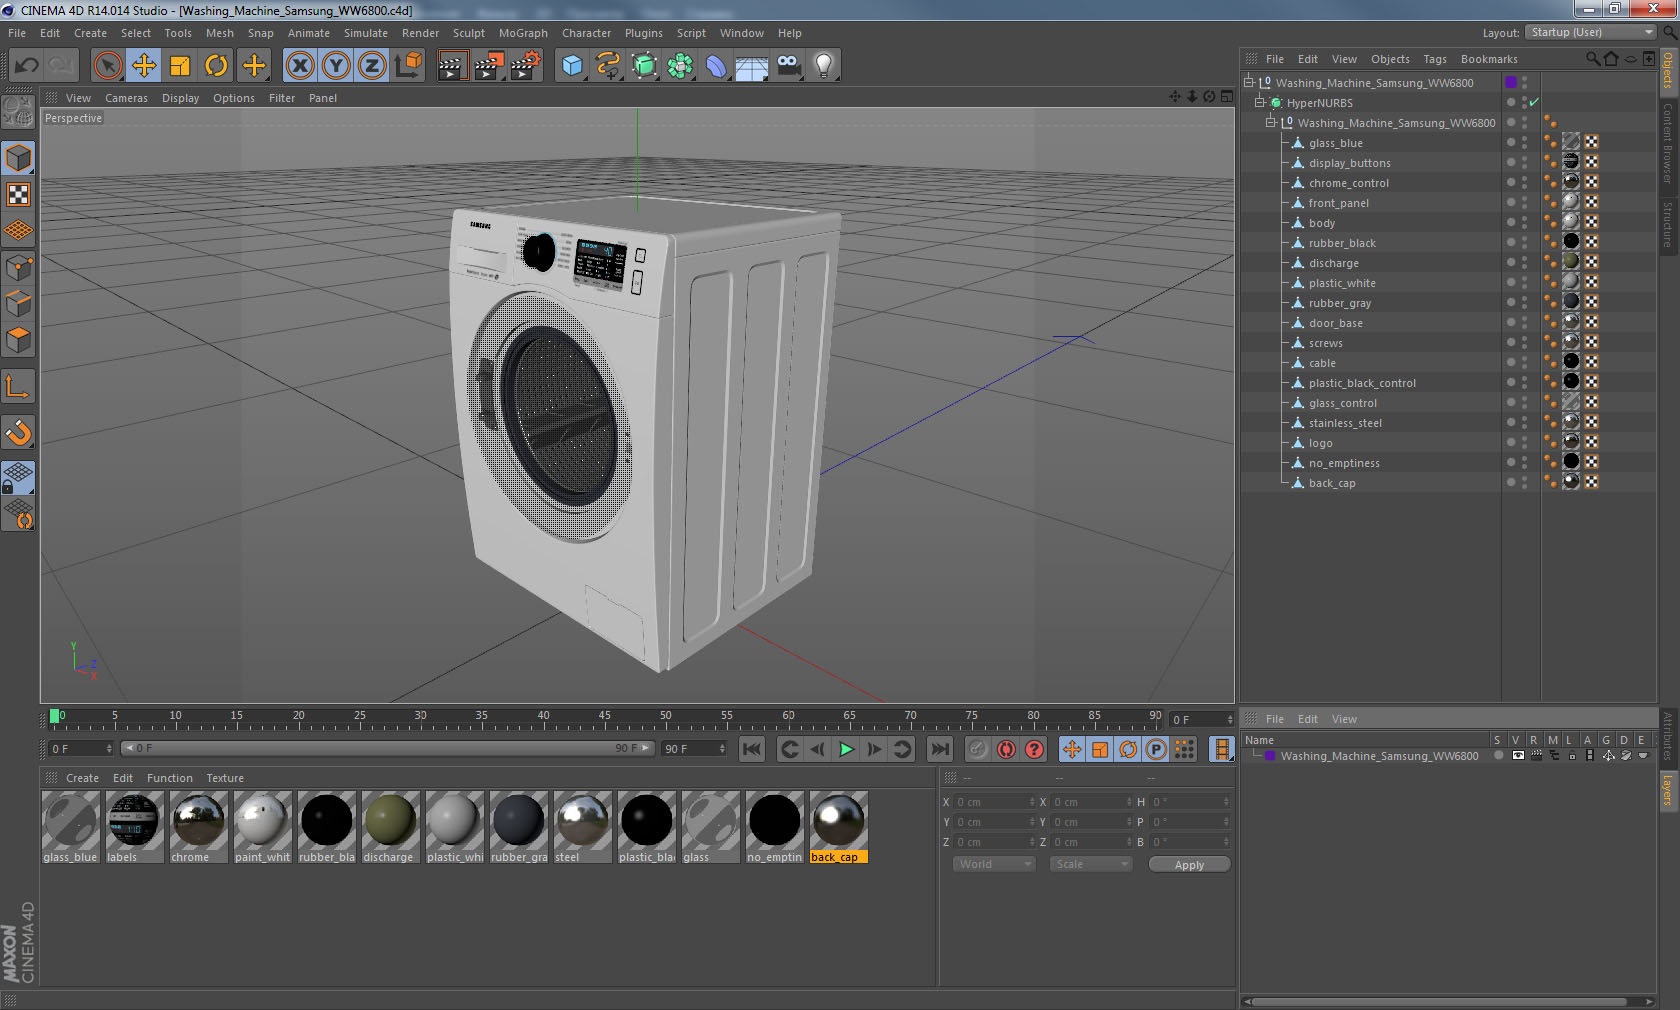Collapse the HyperNURBS tree node
Screen dimensions: 1680x1010
point(1260,103)
